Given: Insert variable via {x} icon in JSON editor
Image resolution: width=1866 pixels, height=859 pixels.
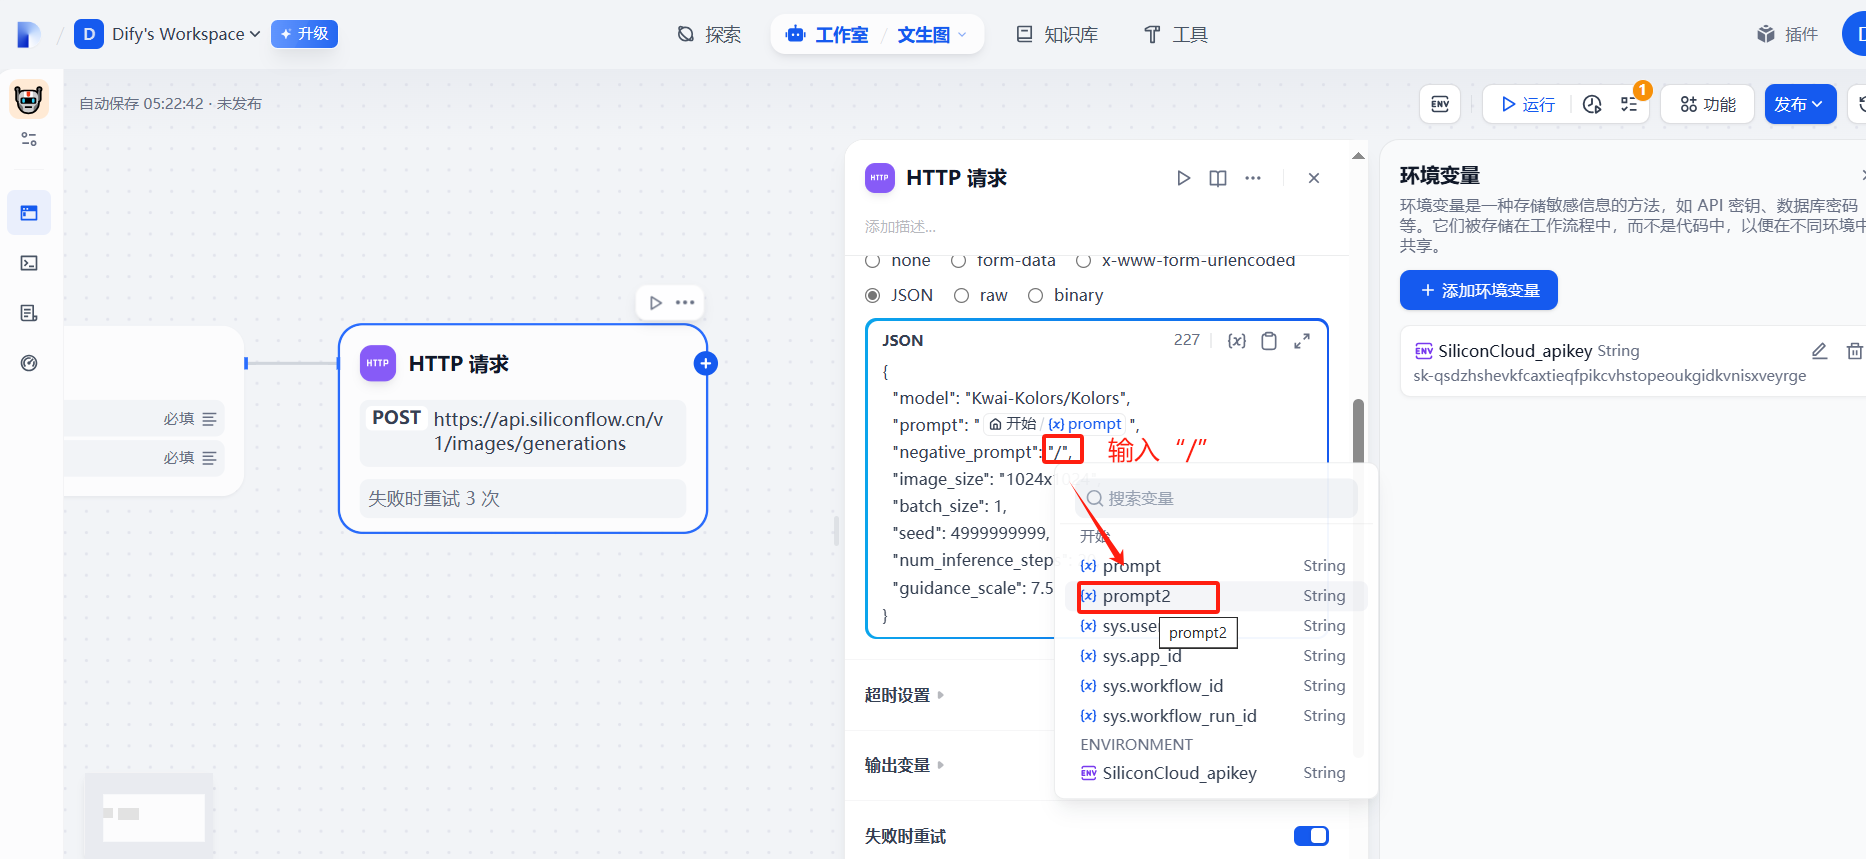Looking at the screenshot, I should (1237, 341).
